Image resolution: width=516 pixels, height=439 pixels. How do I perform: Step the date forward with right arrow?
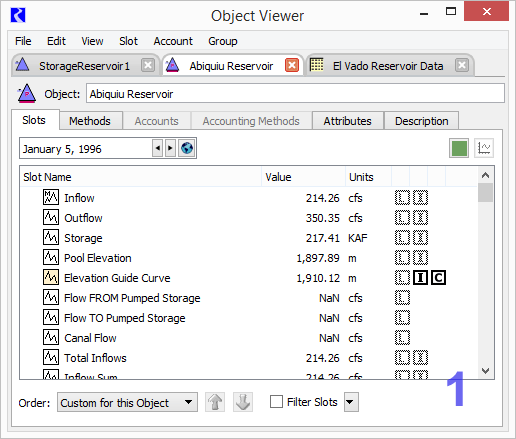coord(170,148)
